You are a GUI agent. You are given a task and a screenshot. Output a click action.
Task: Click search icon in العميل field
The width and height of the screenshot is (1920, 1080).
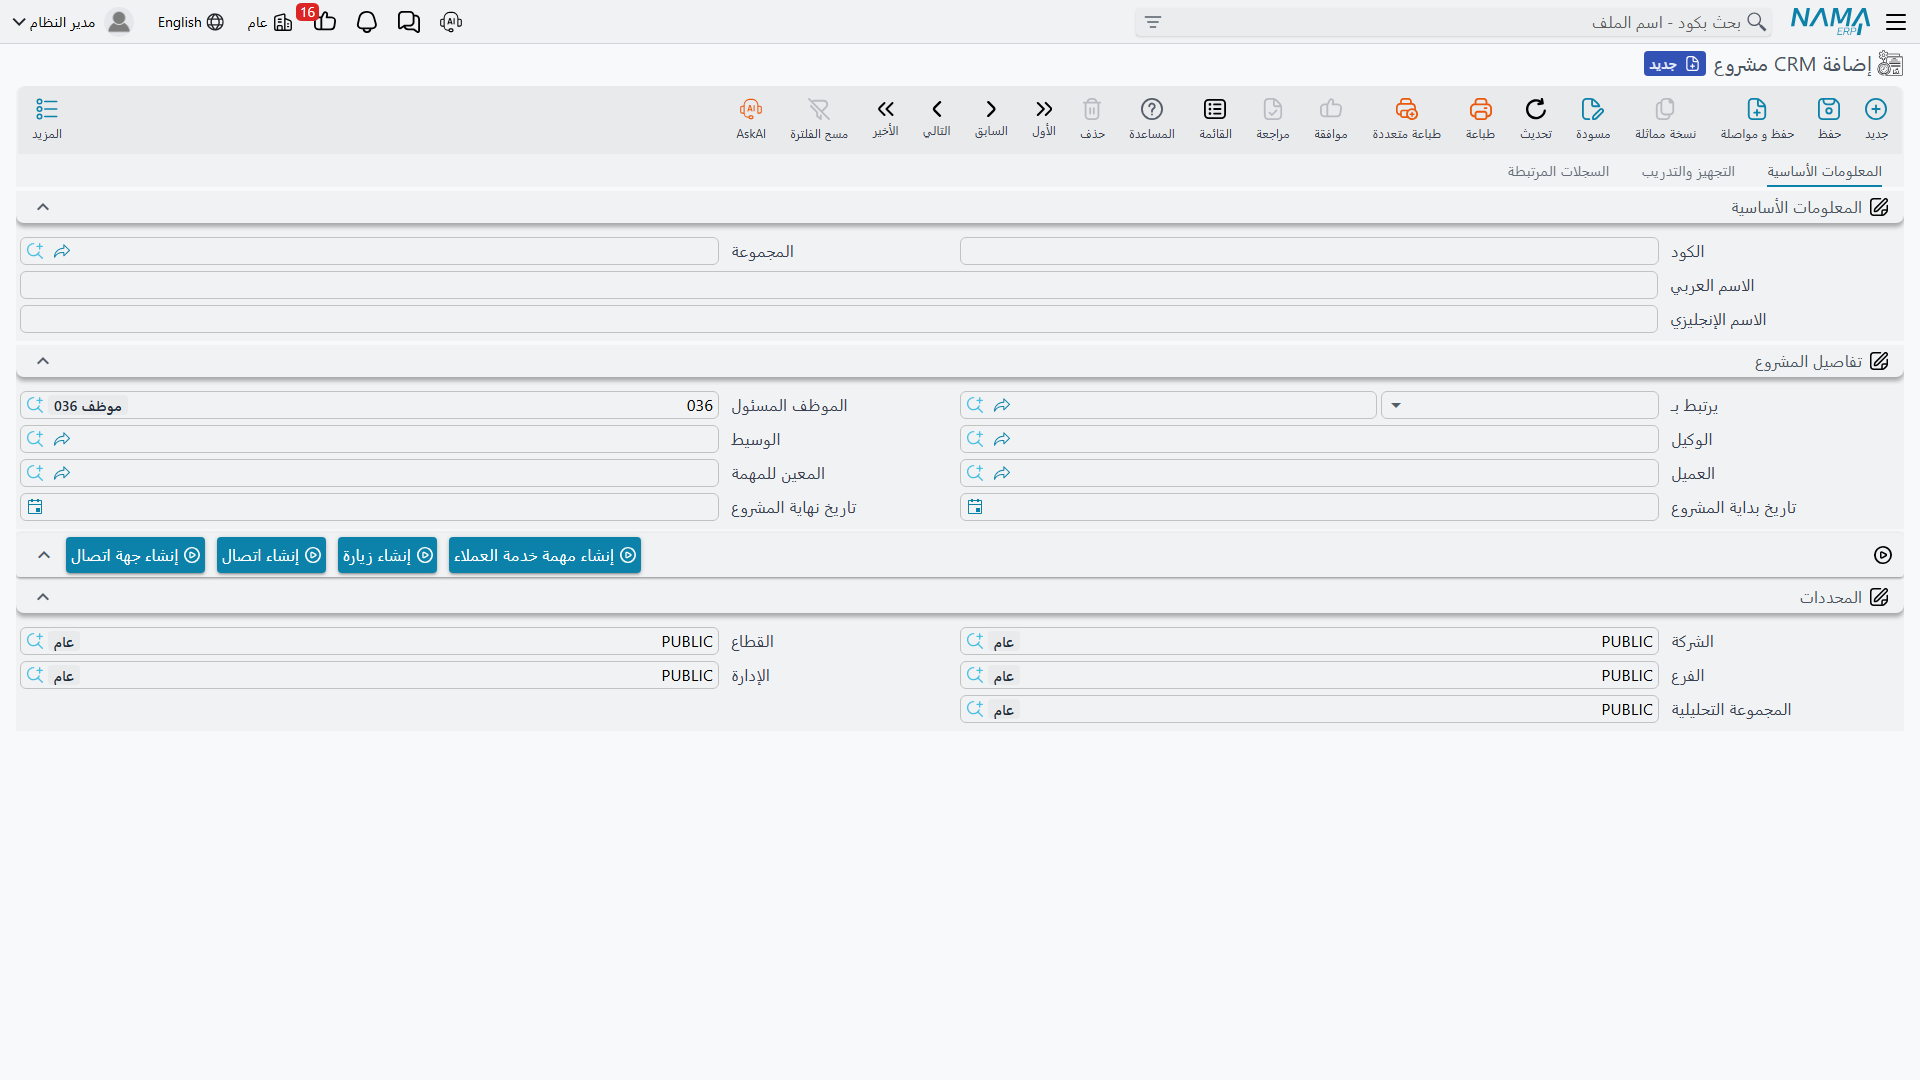(x=975, y=473)
